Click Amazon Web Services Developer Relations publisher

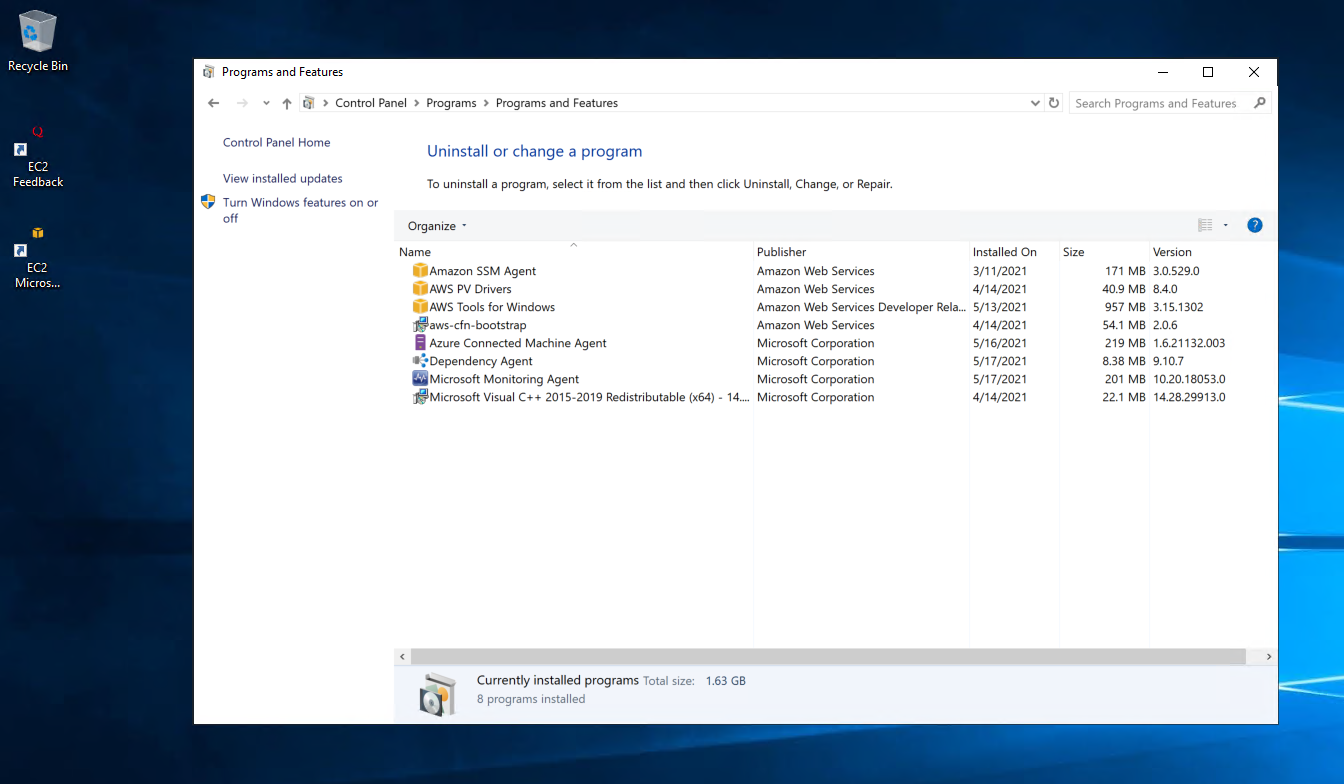[861, 307]
